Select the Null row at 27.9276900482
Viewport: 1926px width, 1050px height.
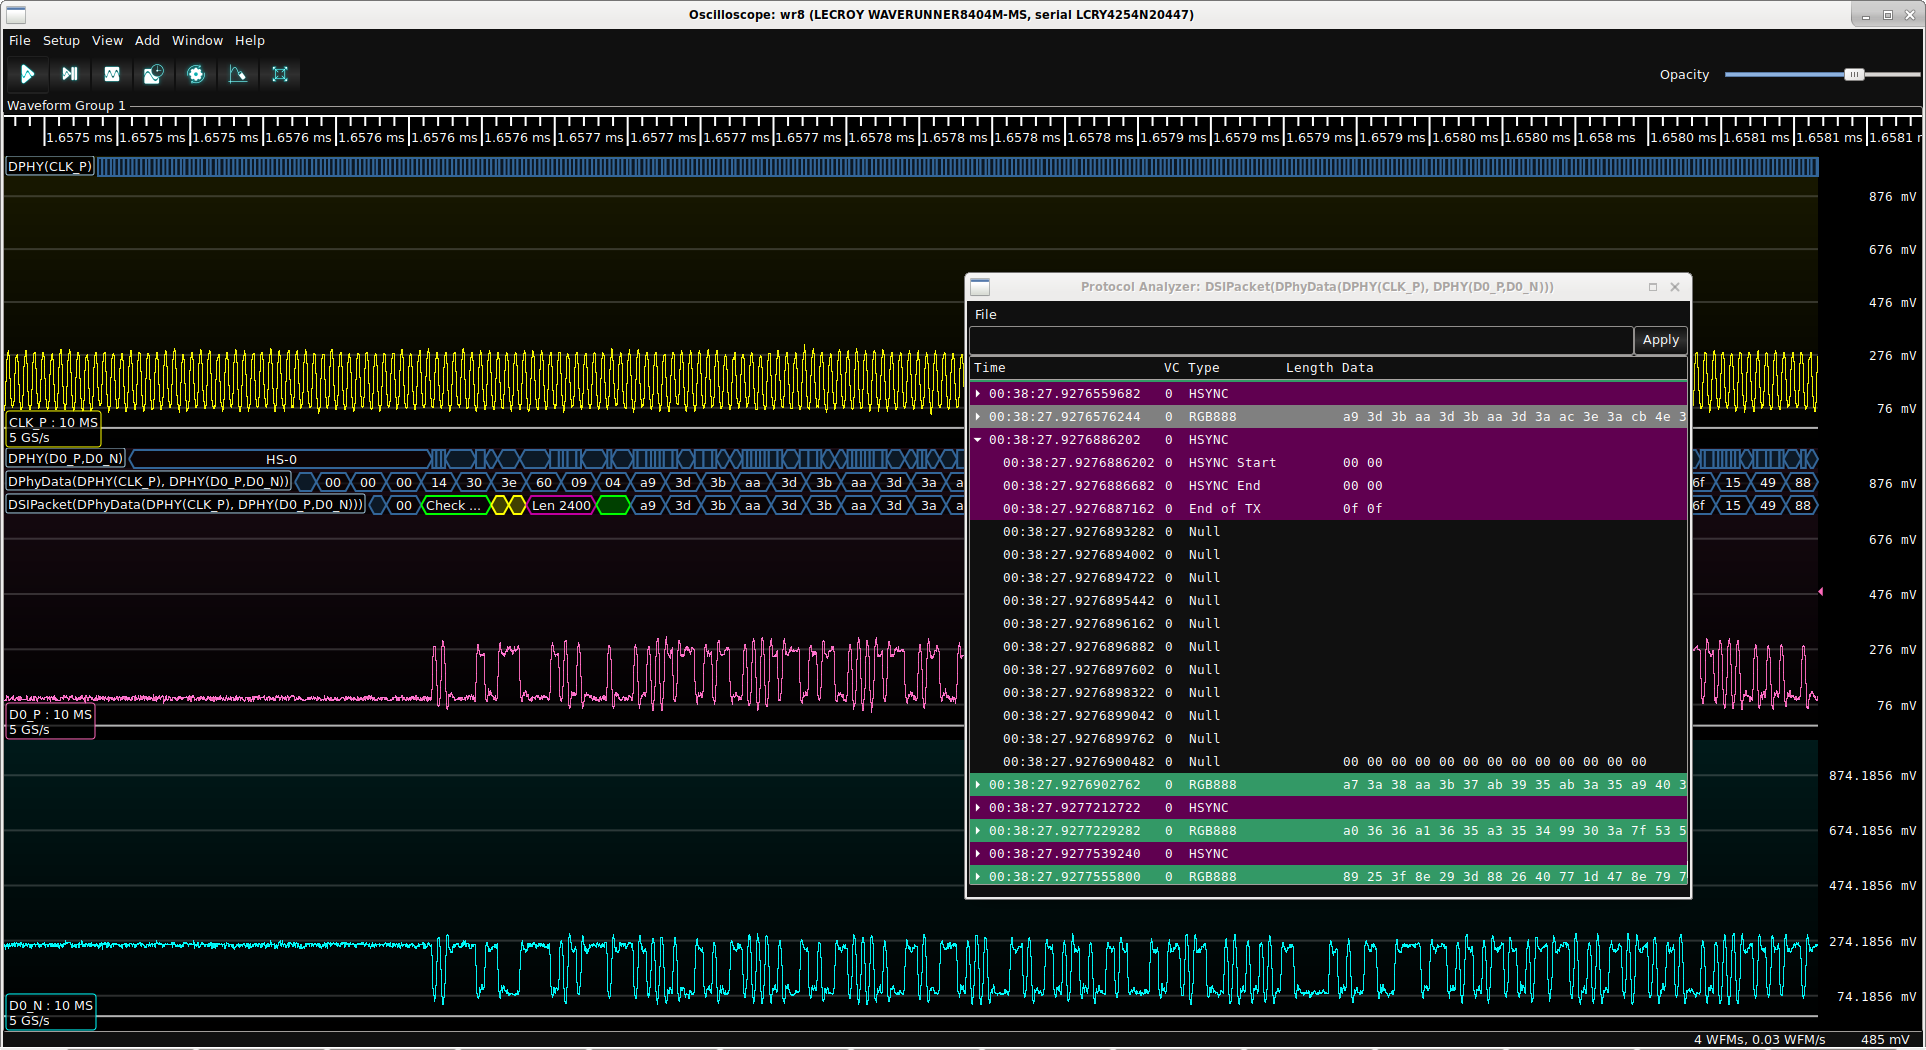coord(1328,762)
